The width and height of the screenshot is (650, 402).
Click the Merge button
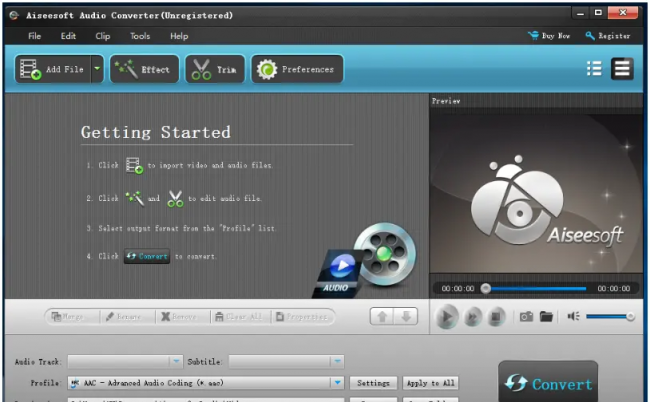(68, 317)
